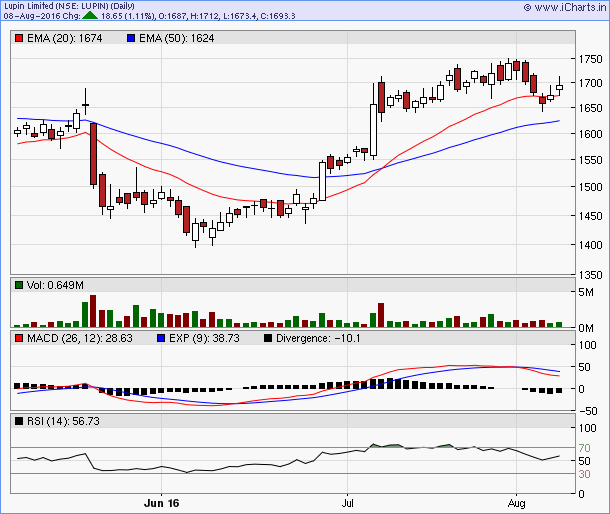This screenshot has width=610, height=514.
Task: Click the EMA (50): 1624 label
Action: (x=177, y=38)
